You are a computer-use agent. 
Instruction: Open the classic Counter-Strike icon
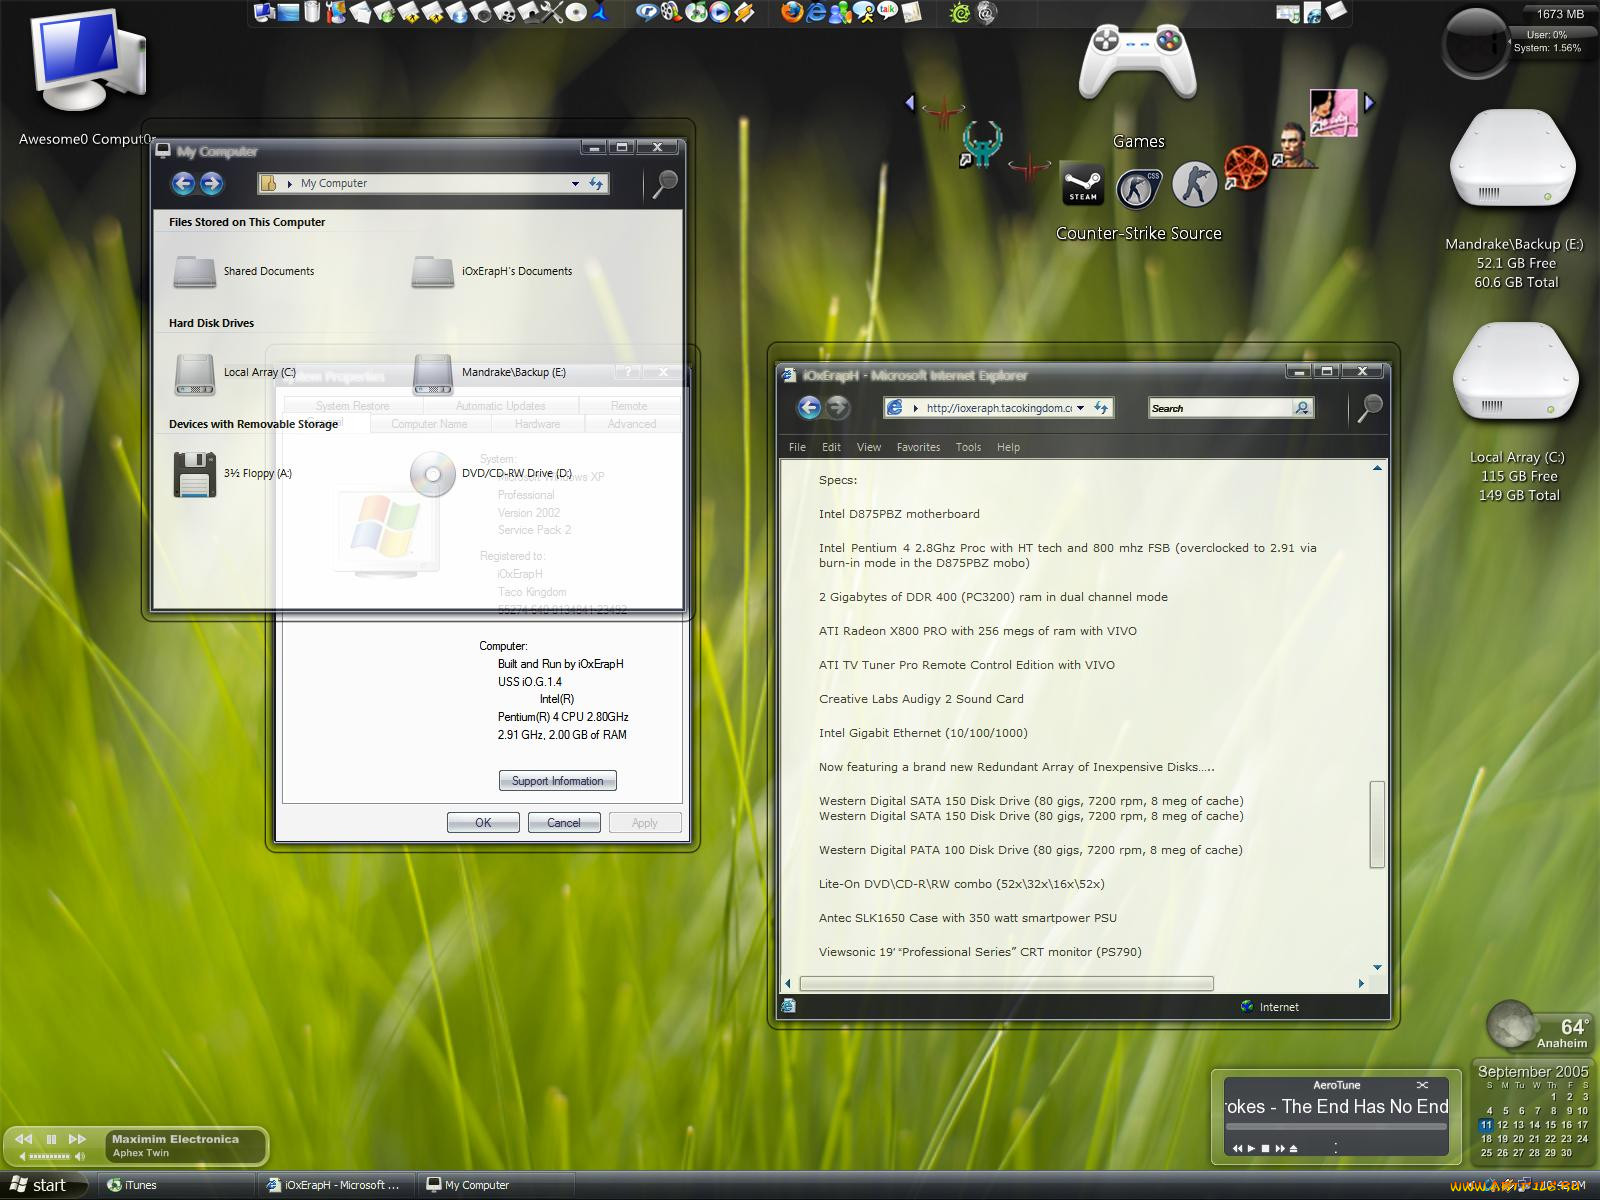1194,184
